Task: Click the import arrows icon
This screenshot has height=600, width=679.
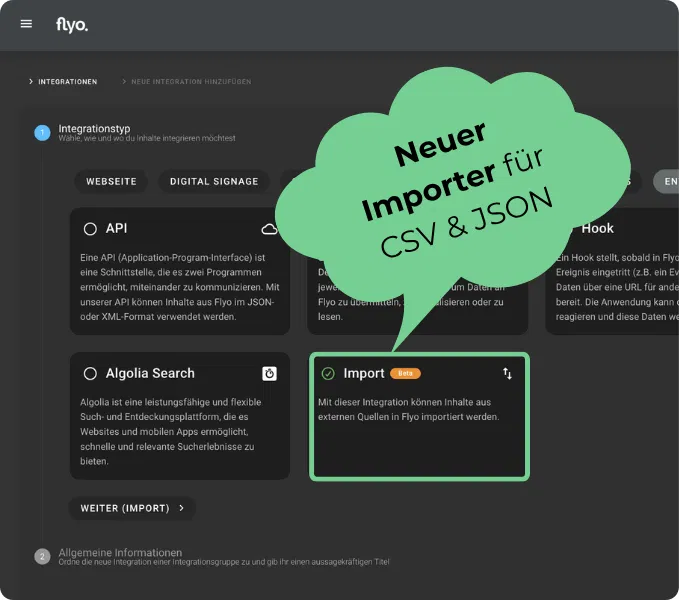Action: [x=507, y=373]
